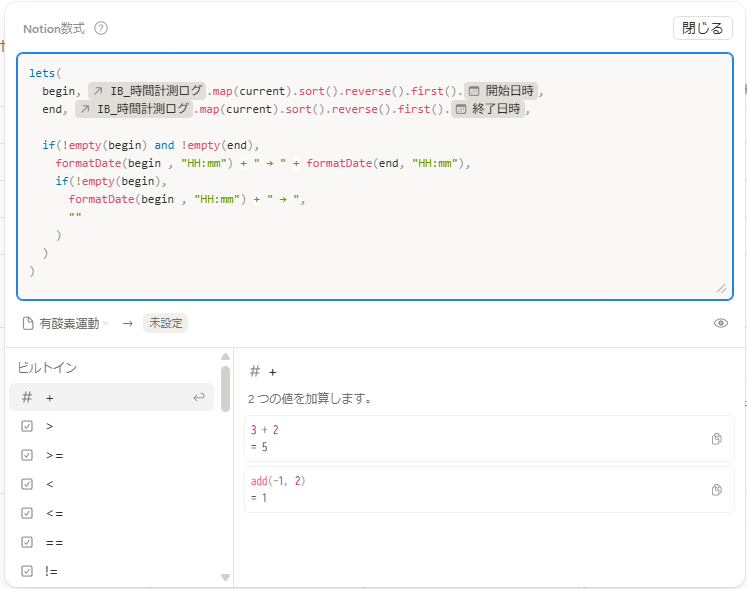The image size is (747, 589).
Task: Click the '.sort()' call on begin line
Action: coord(315,91)
